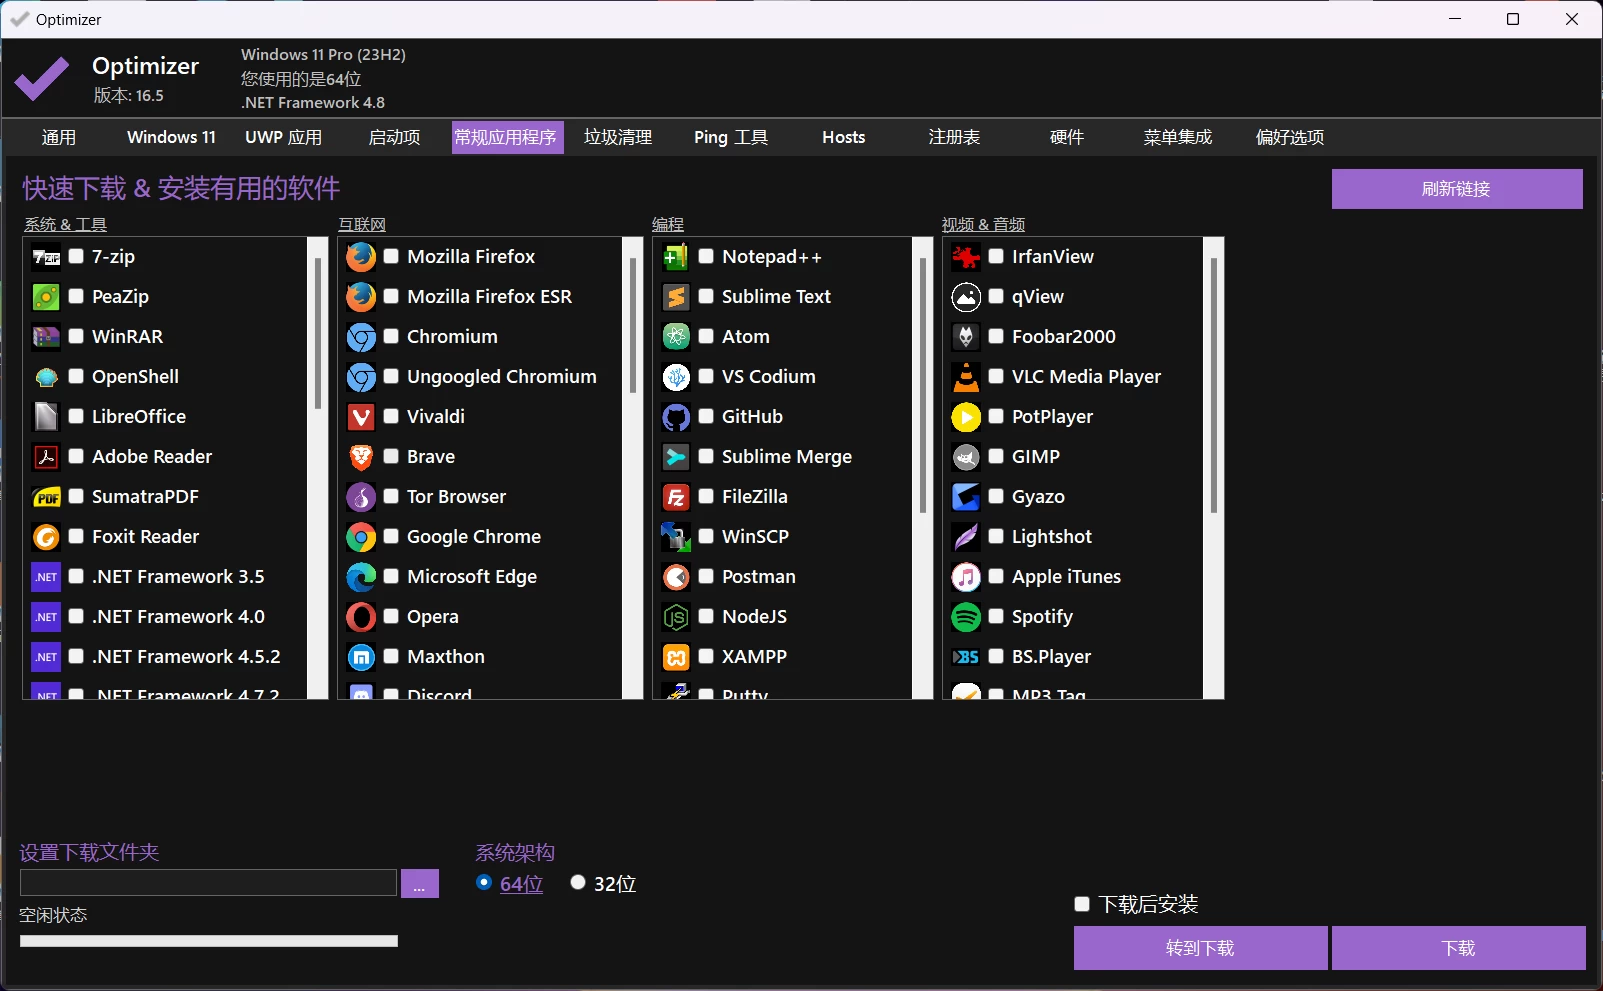1603x991 pixels.
Task: Check the Notepad++ checkbox
Action: [706, 256]
